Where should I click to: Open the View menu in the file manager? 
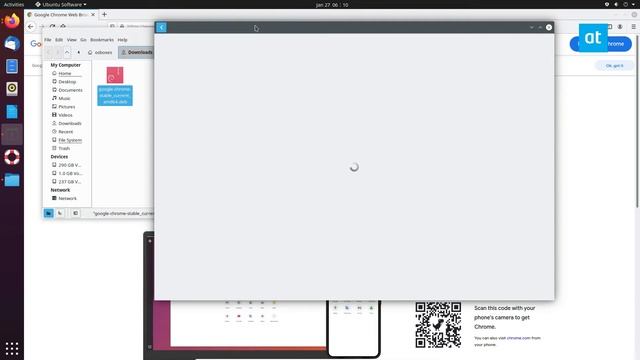pyautogui.click(x=72, y=40)
